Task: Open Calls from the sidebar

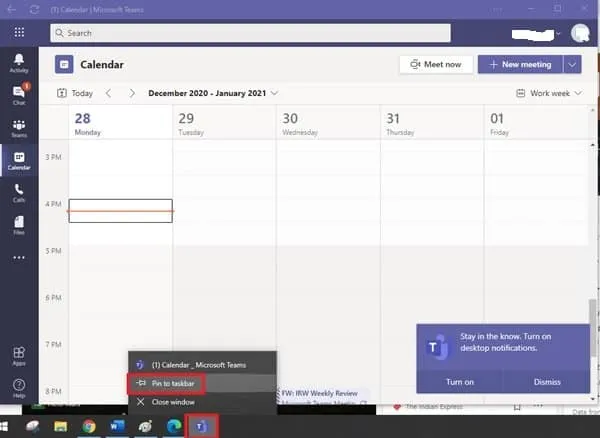Action: coord(18,193)
